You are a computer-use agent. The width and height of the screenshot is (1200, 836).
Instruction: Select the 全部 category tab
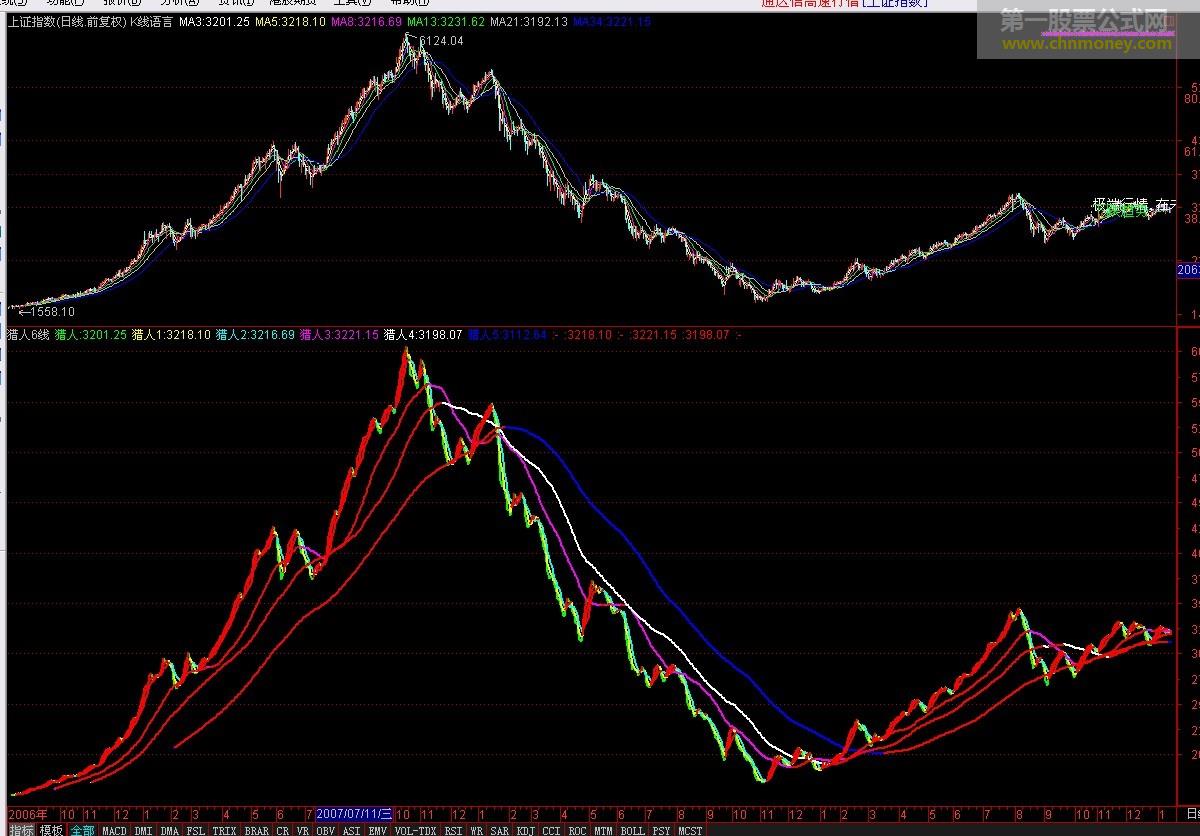[82, 830]
